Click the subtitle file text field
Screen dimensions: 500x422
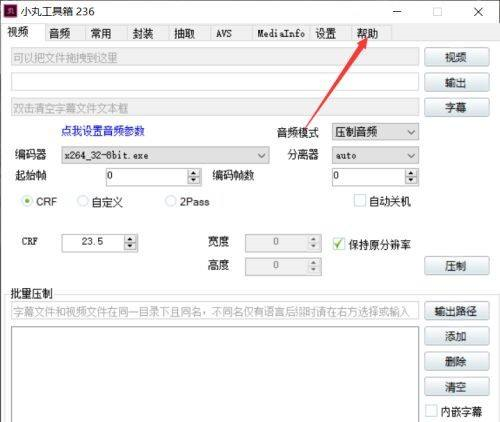click(x=215, y=107)
